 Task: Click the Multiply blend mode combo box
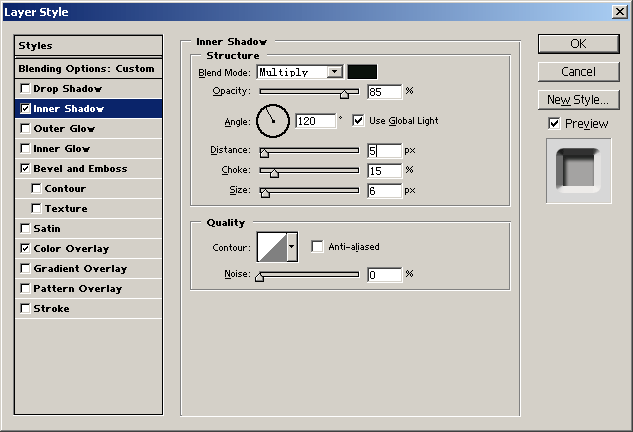click(300, 72)
